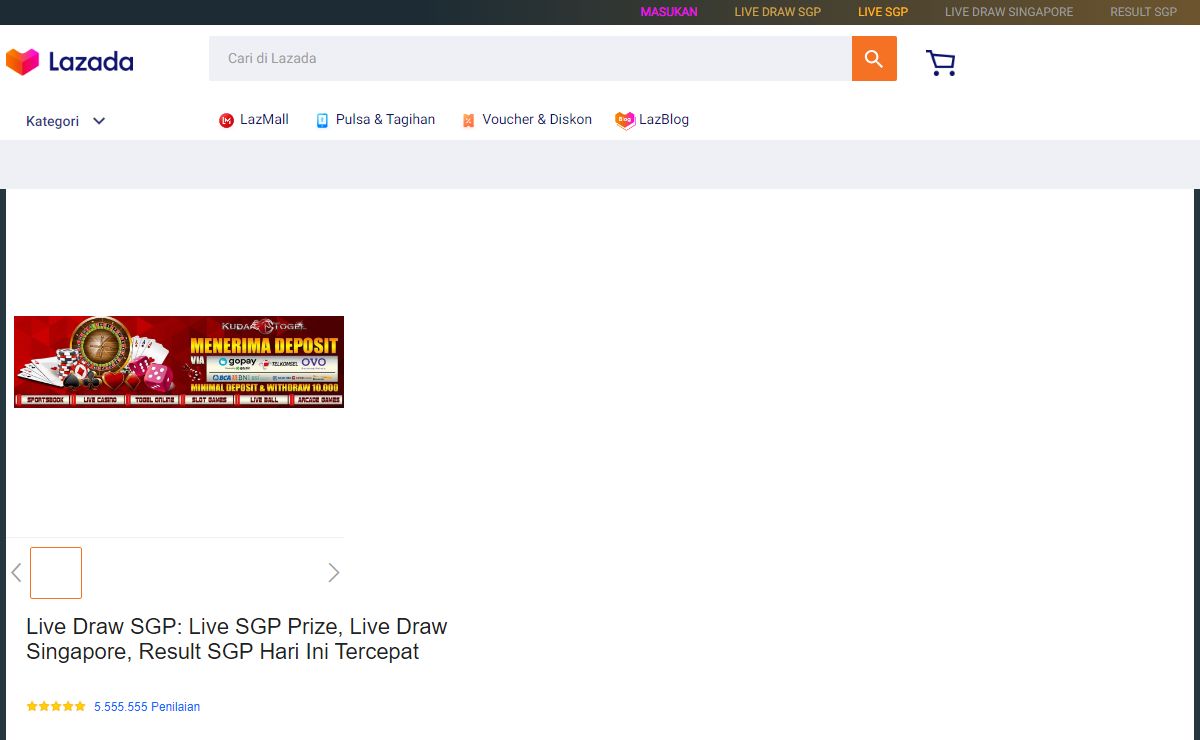Open the RESULT SGP menu link
The height and width of the screenshot is (740, 1200).
[x=1144, y=12]
